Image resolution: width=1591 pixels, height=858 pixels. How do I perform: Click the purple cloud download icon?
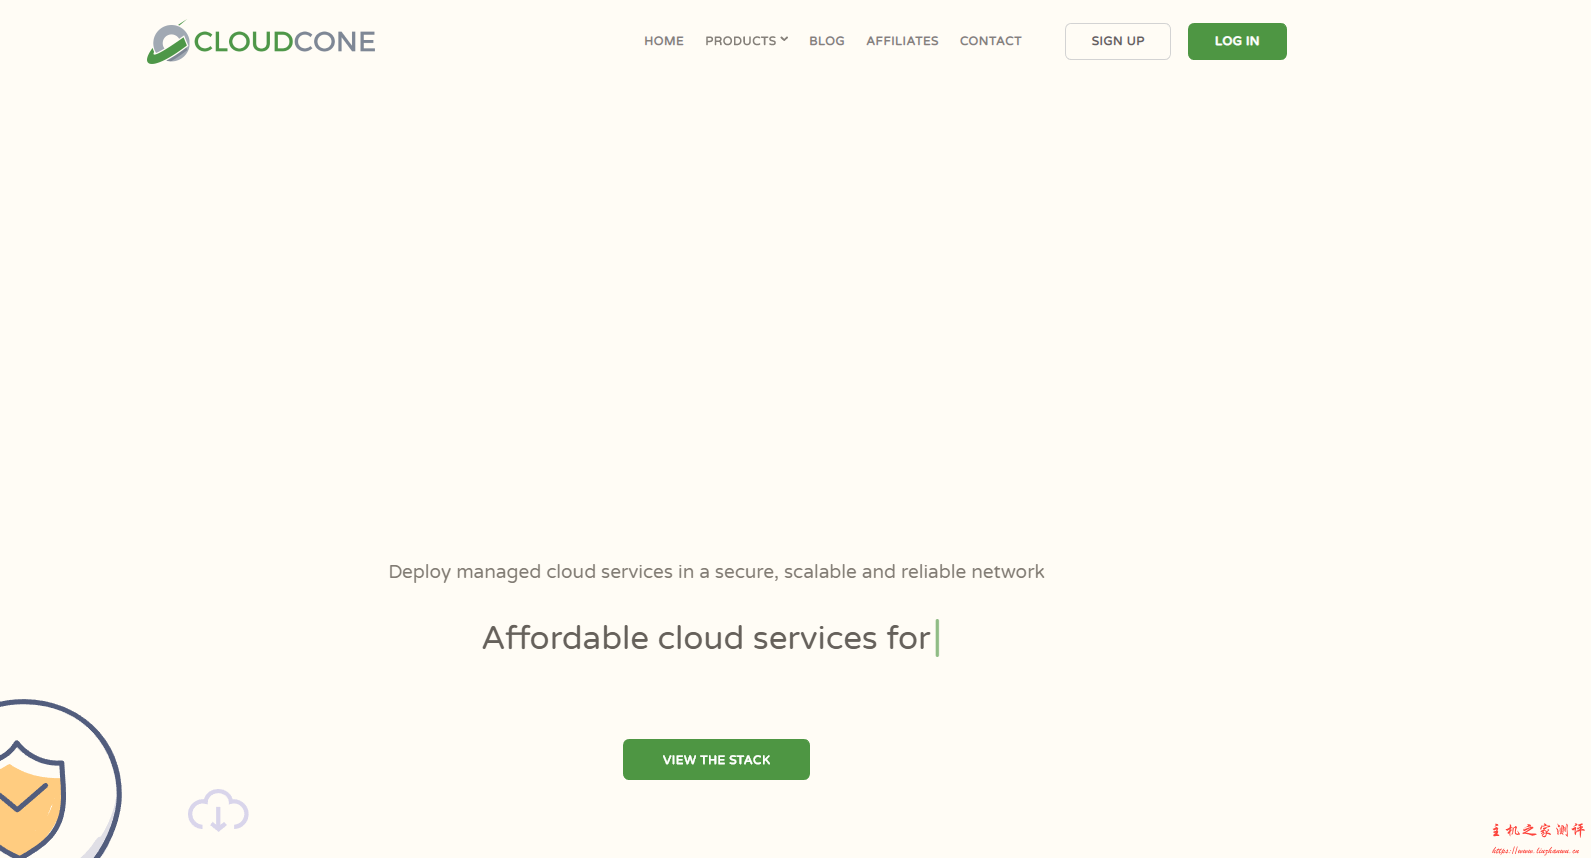tap(218, 811)
